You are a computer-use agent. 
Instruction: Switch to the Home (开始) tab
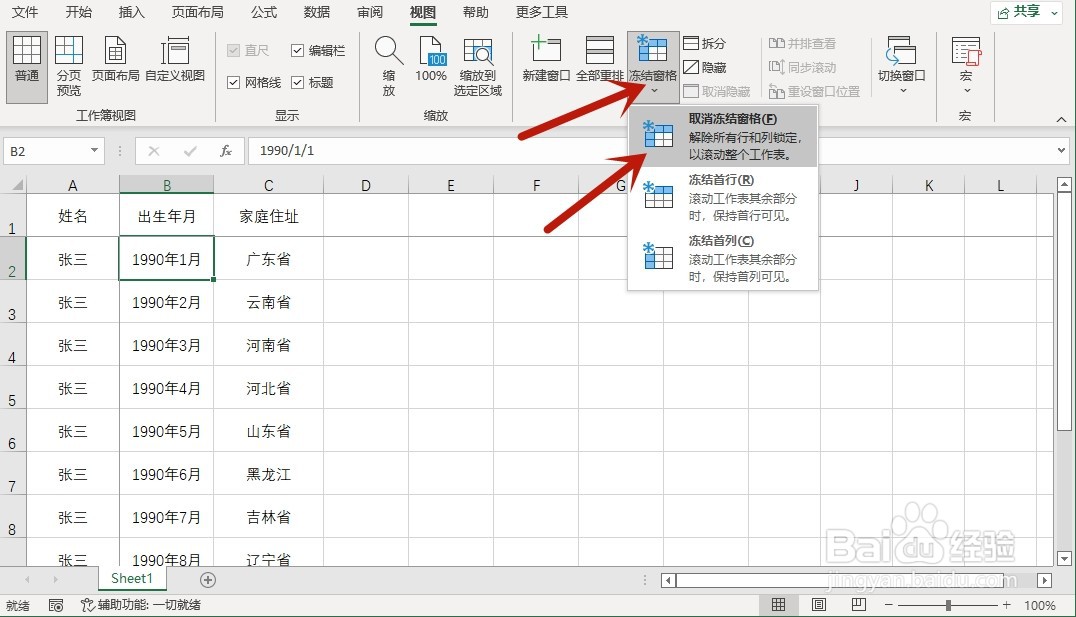(x=78, y=12)
